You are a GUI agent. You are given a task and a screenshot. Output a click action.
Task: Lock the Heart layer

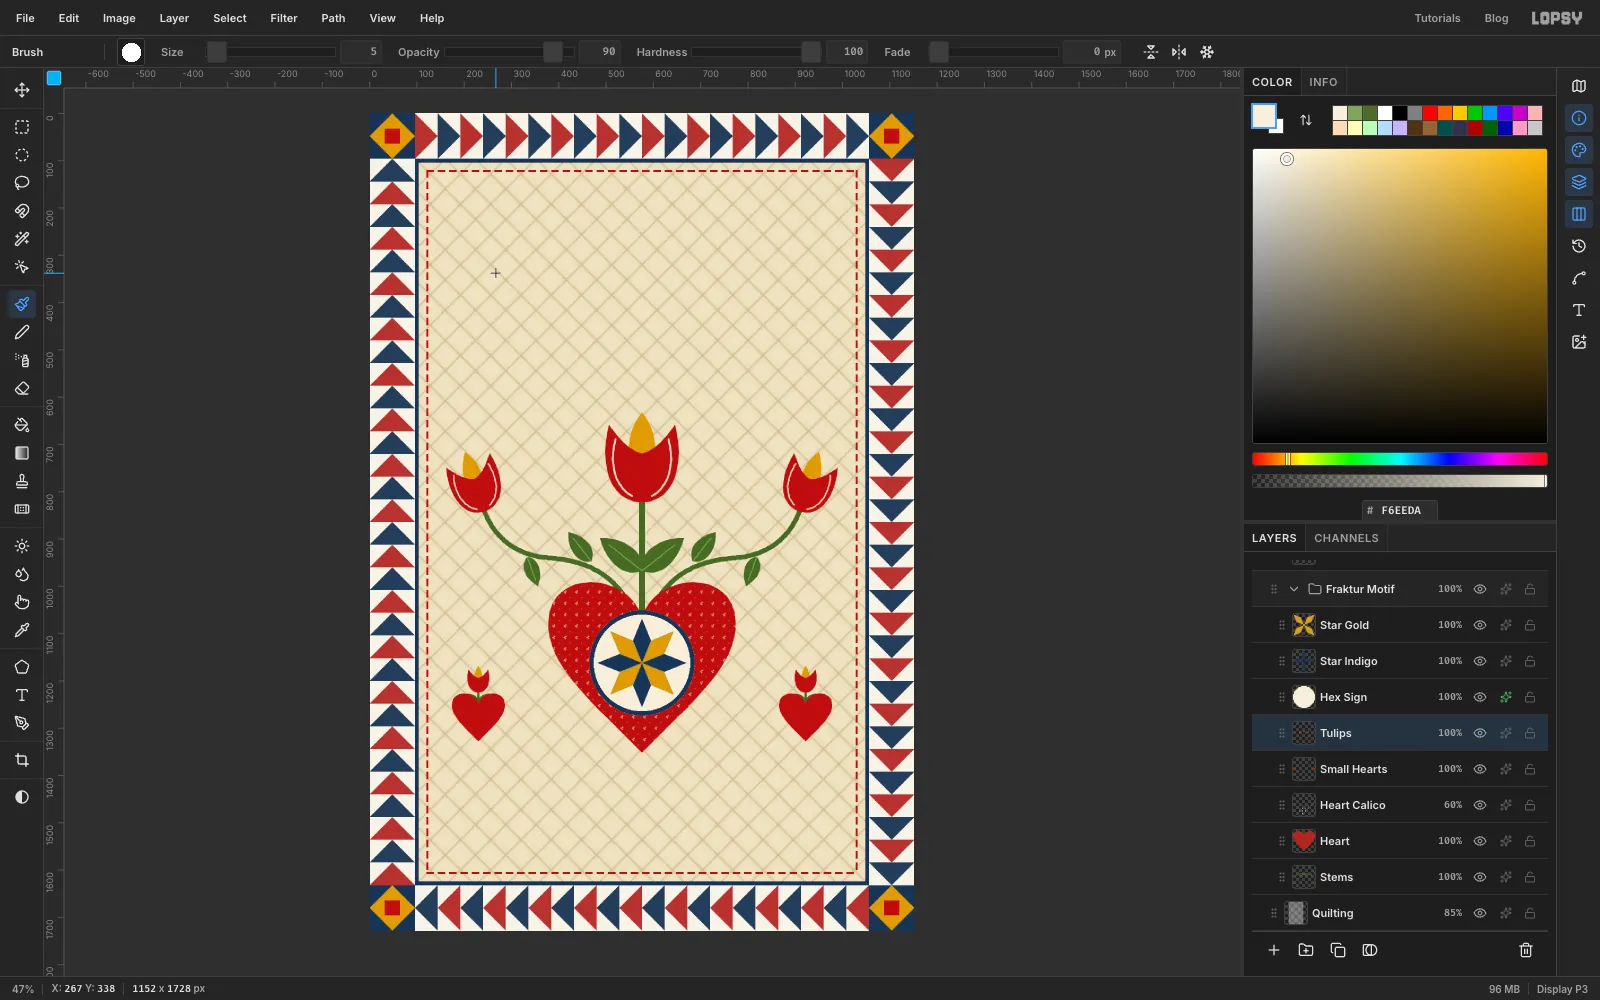pos(1530,841)
